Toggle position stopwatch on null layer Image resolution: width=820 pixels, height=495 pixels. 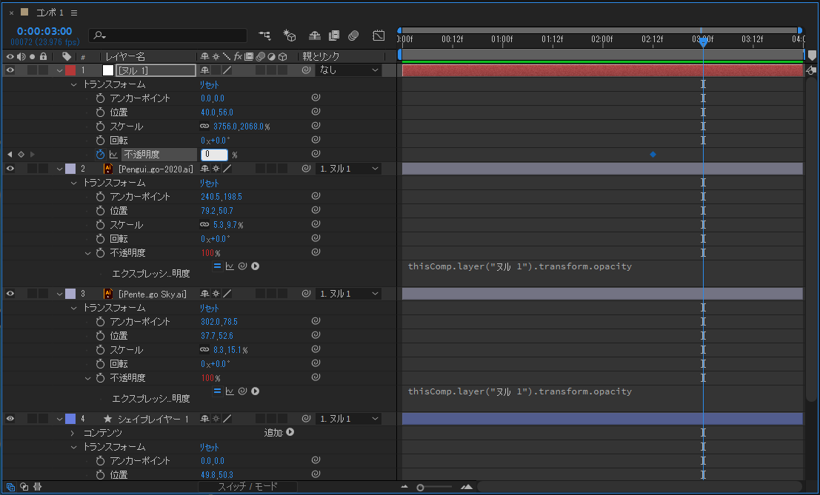tap(100, 112)
